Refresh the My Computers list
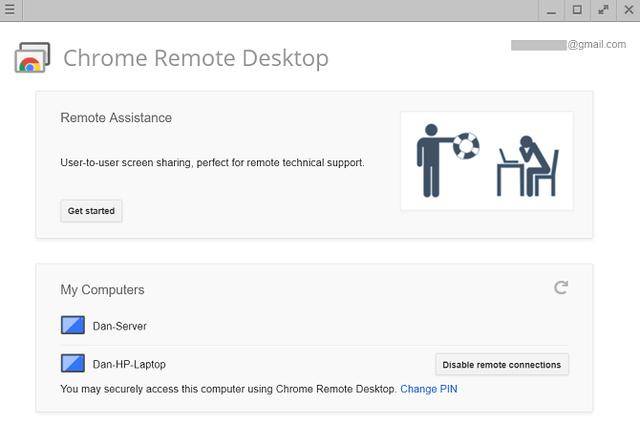Viewport: 640px width, 423px height. click(561, 288)
